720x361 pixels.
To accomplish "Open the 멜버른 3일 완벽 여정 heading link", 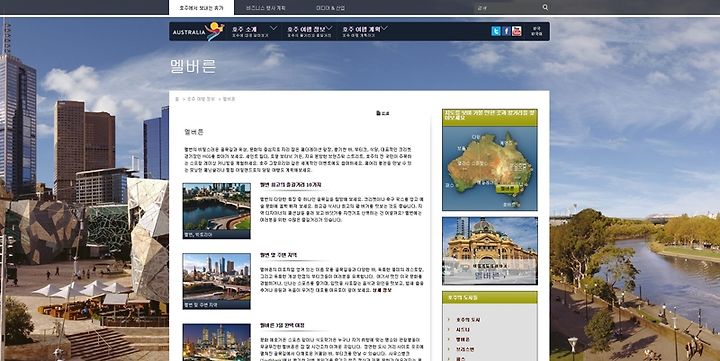I will 281,325.
